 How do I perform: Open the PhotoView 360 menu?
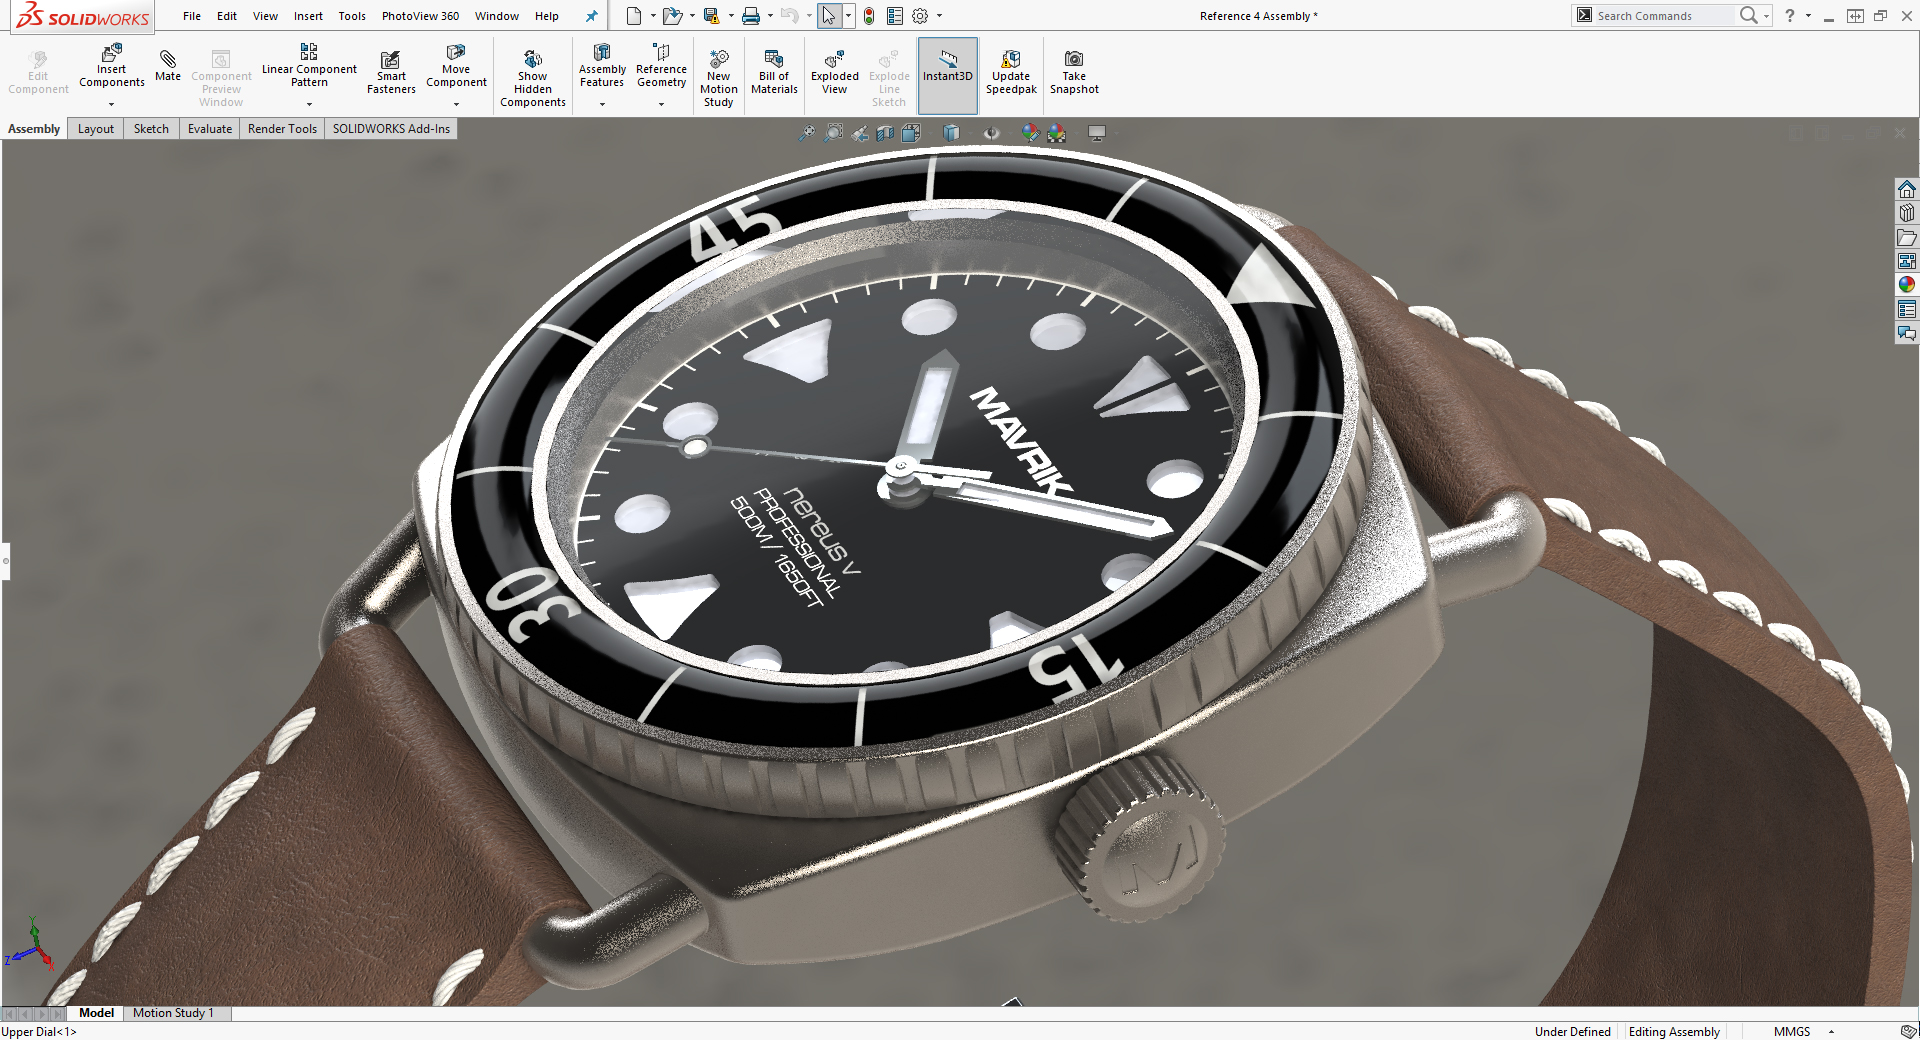420,16
